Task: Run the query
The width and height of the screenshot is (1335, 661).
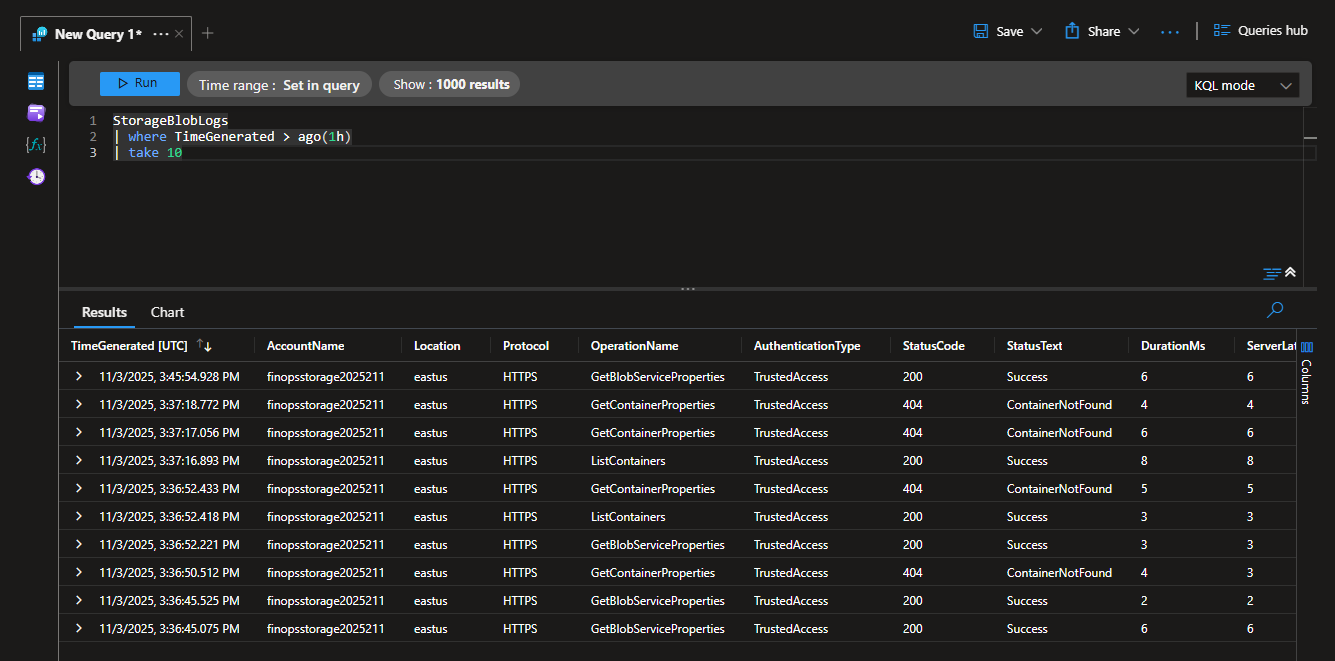Action: tap(140, 84)
